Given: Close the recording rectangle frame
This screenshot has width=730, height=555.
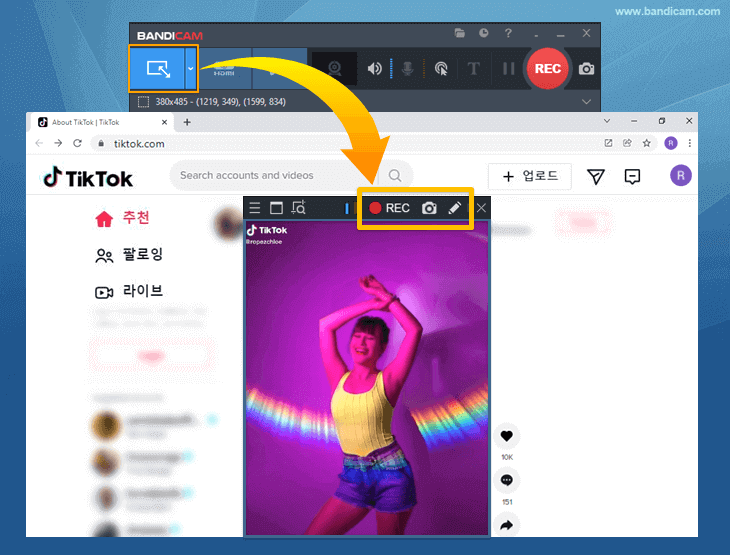Looking at the screenshot, I should tap(481, 208).
